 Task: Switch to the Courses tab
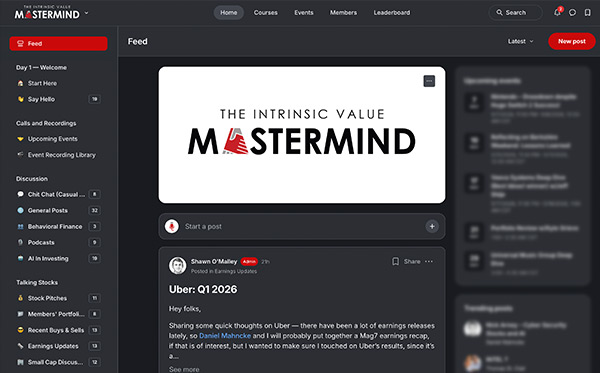[x=266, y=13]
